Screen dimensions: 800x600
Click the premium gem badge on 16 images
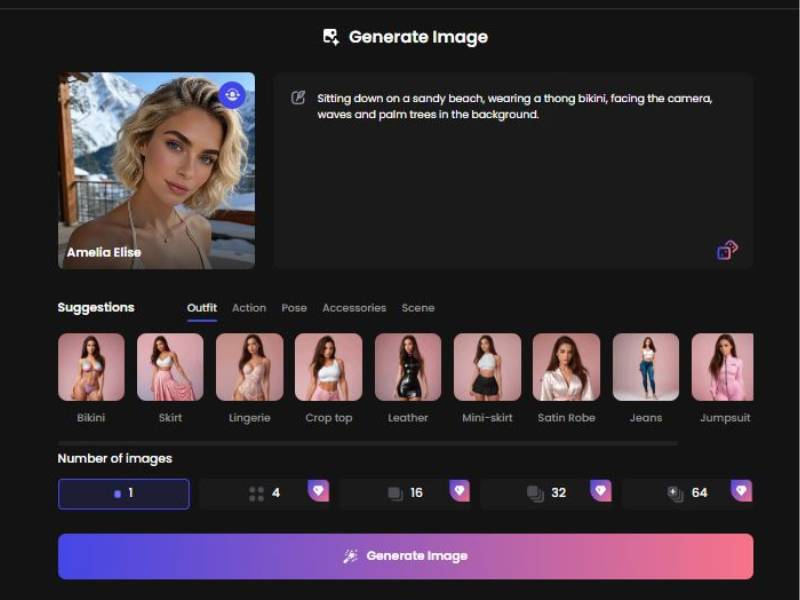click(459, 490)
